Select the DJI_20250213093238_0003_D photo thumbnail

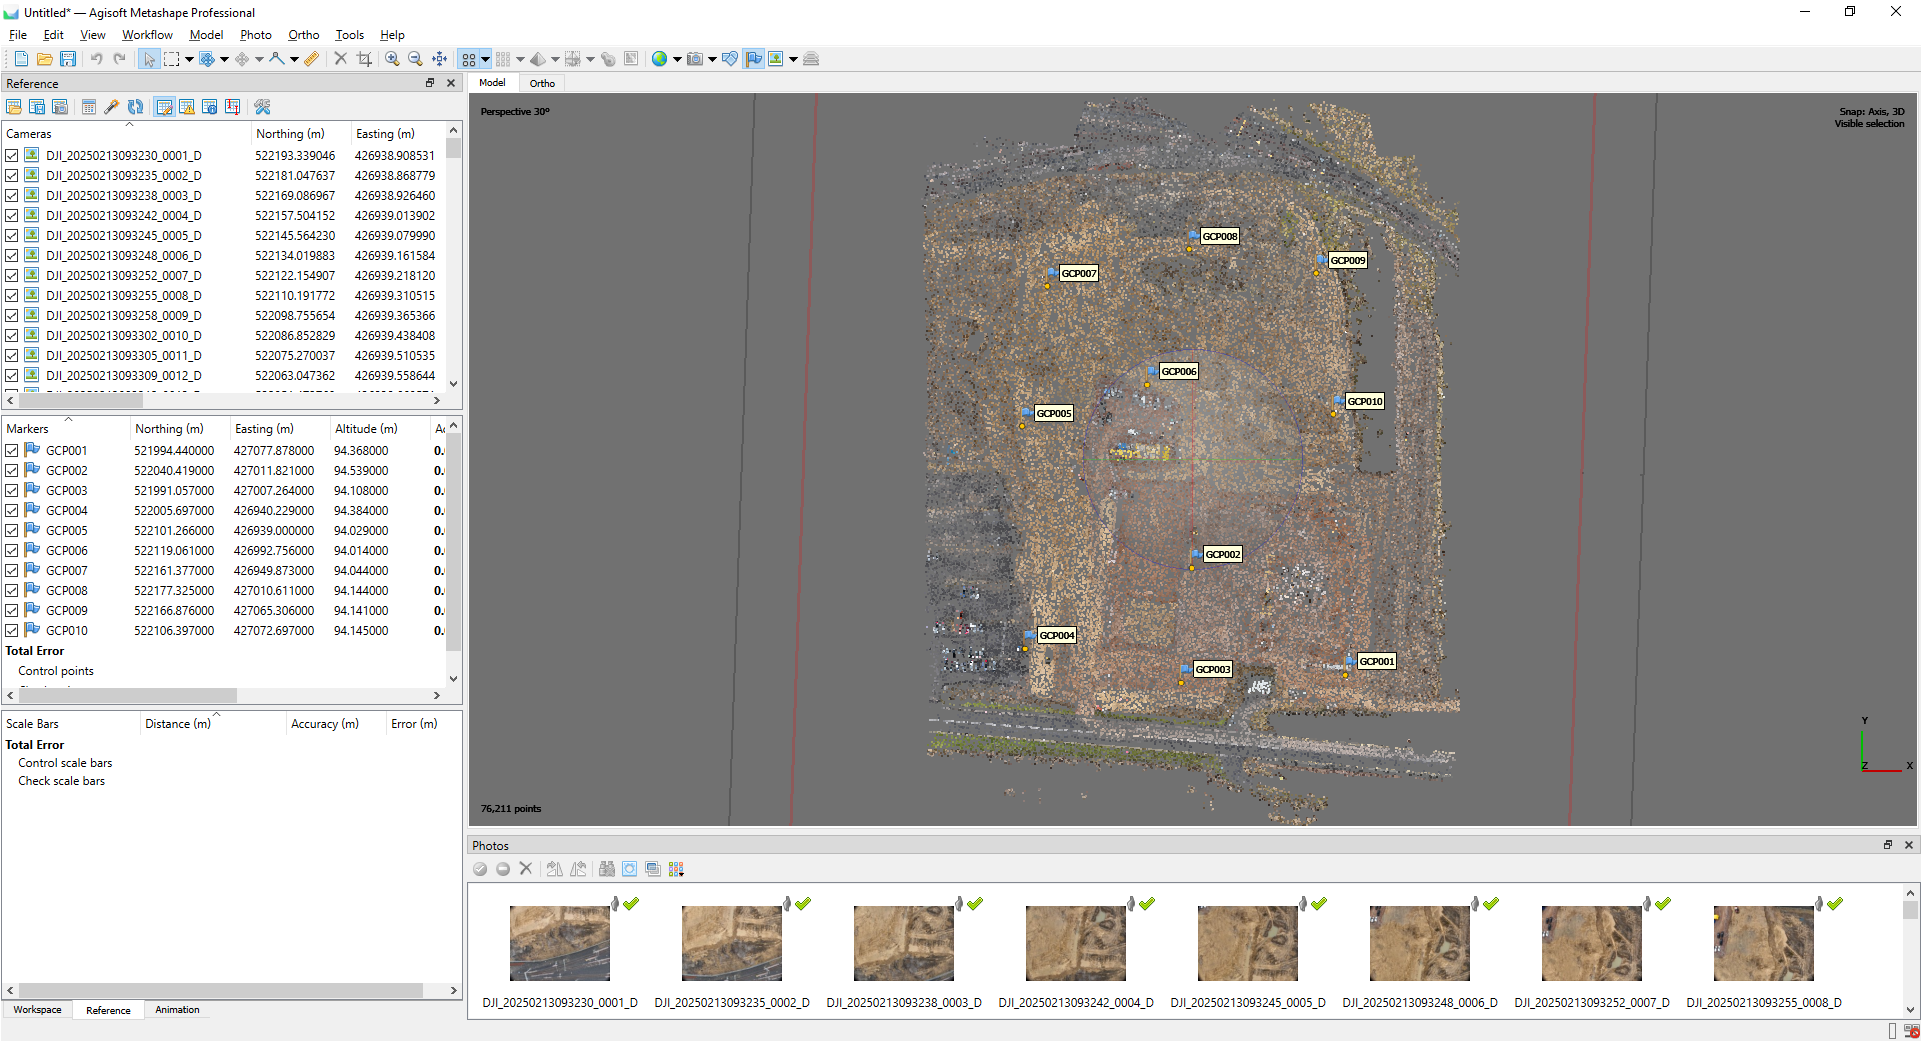click(904, 943)
